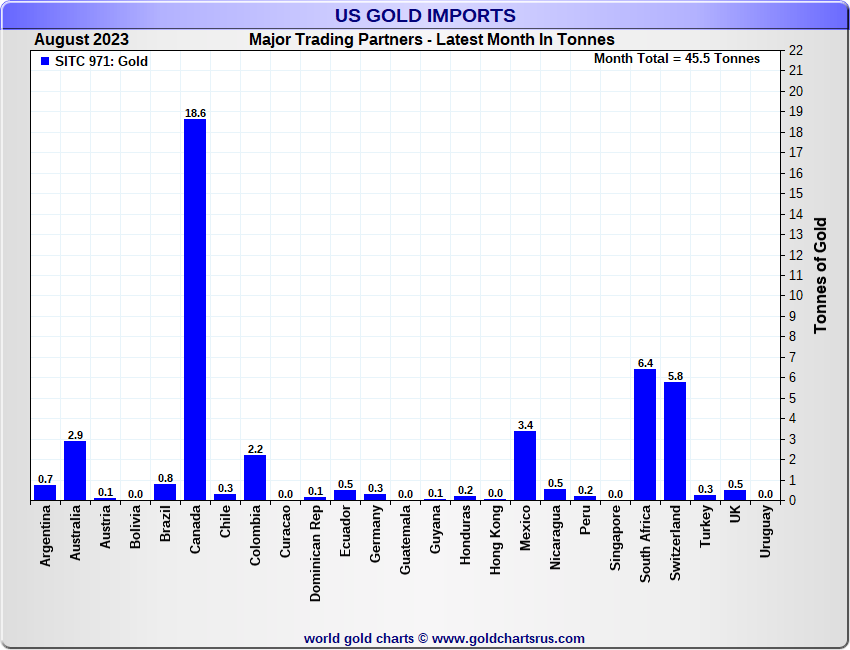Viewport: 850px width, 650px height.
Task: Click the Month Total = 45.5 Tonnes label
Action: [x=677, y=59]
